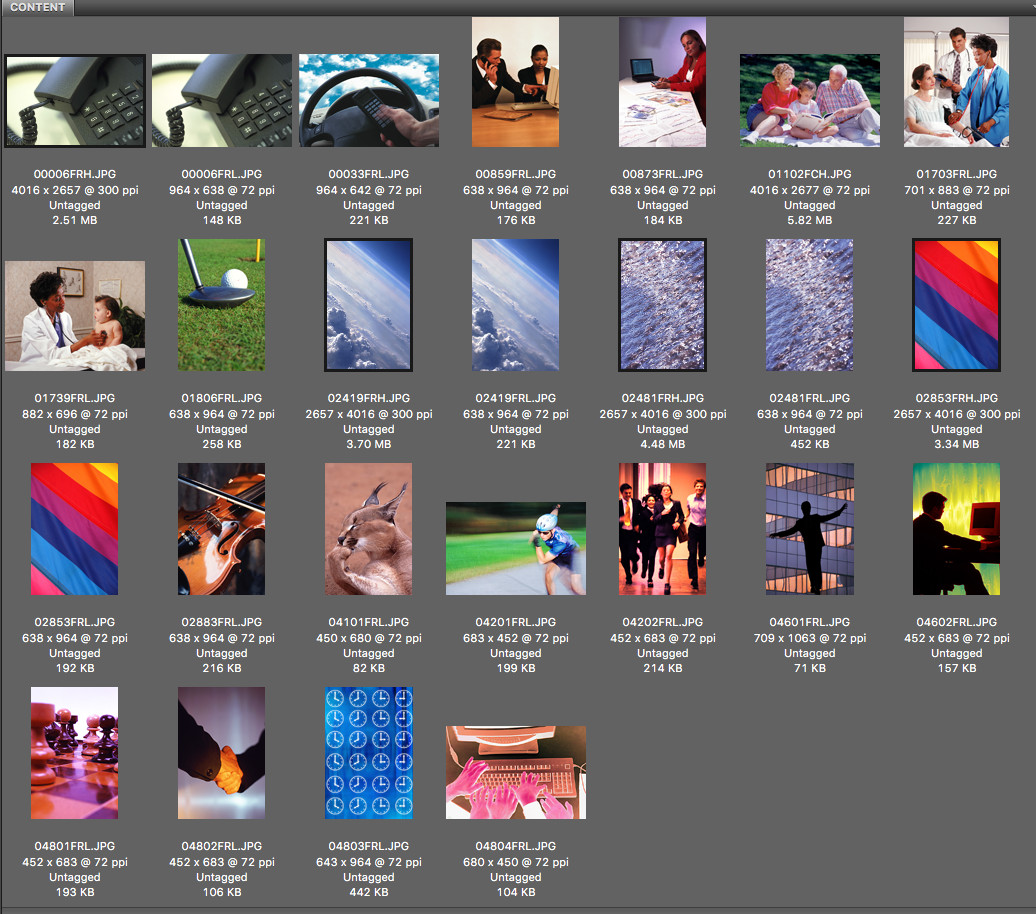Viewport: 1036px width, 914px height.
Task: Click the filename 02481FRH.JPG
Action: click(662, 399)
